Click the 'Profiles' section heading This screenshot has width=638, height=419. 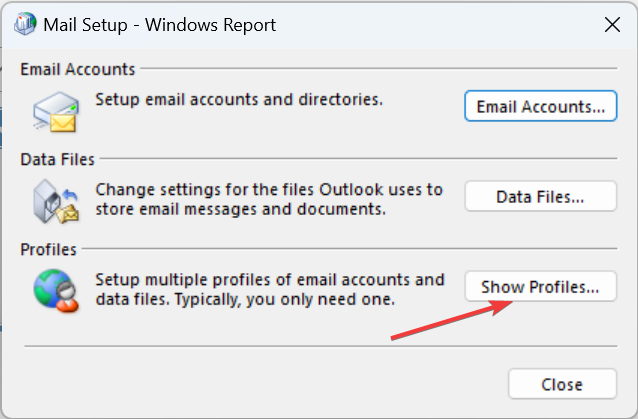pos(48,249)
